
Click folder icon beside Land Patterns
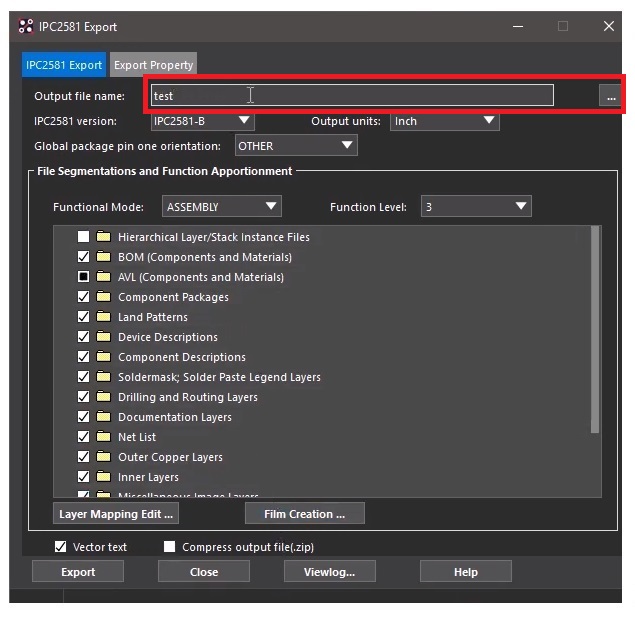click(x=103, y=316)
